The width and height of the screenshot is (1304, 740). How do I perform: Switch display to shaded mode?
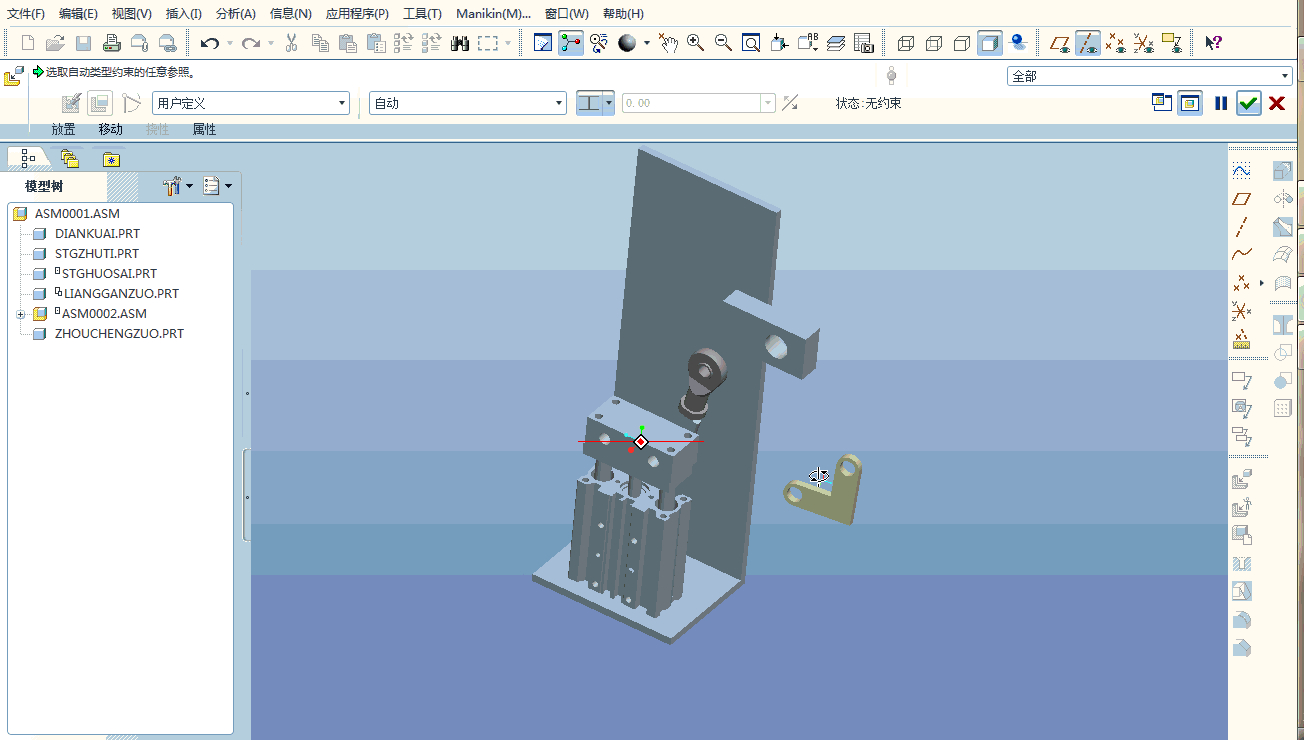[990, 43]
